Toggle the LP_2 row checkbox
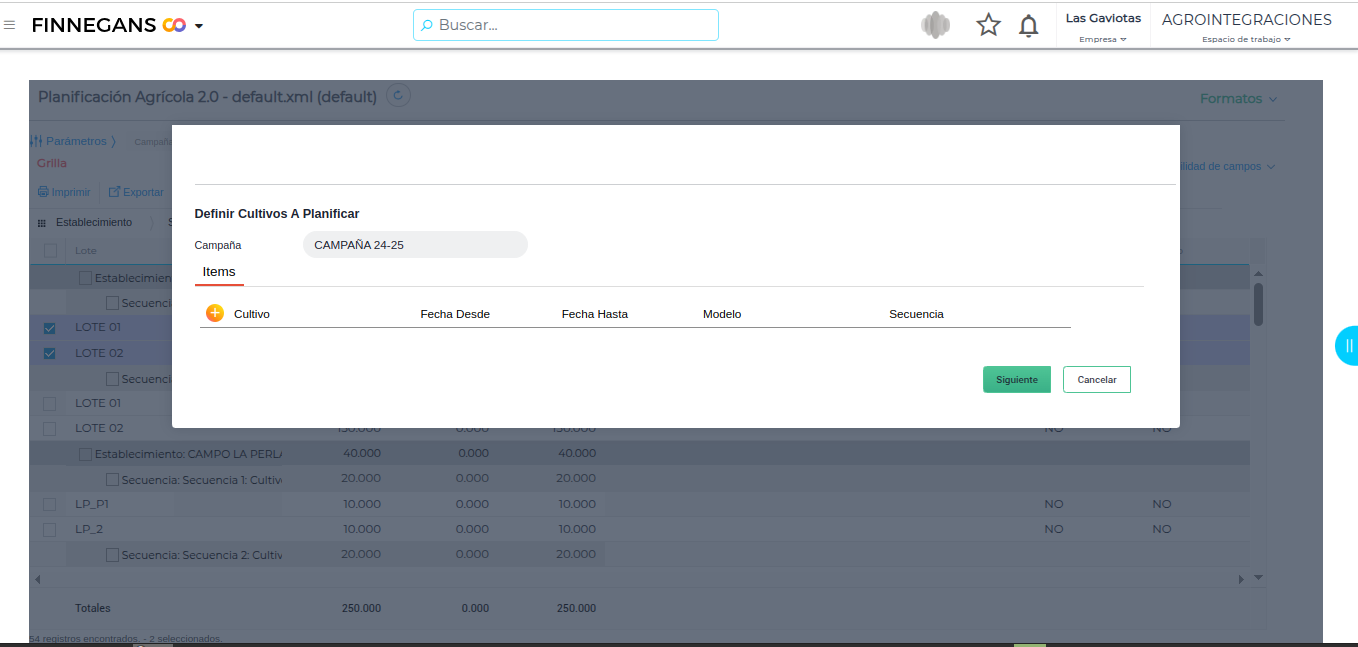The image size is (1358, 647). (49, 529)
